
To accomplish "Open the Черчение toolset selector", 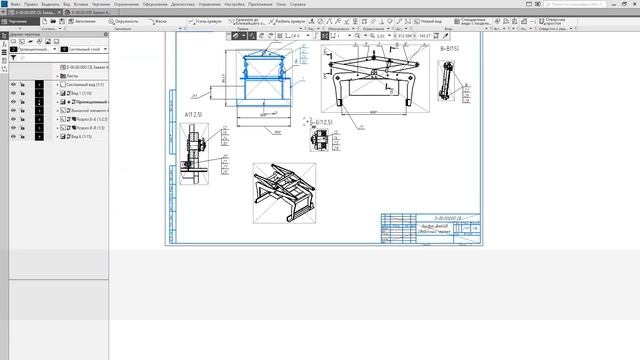I will (x=20, y=21).
